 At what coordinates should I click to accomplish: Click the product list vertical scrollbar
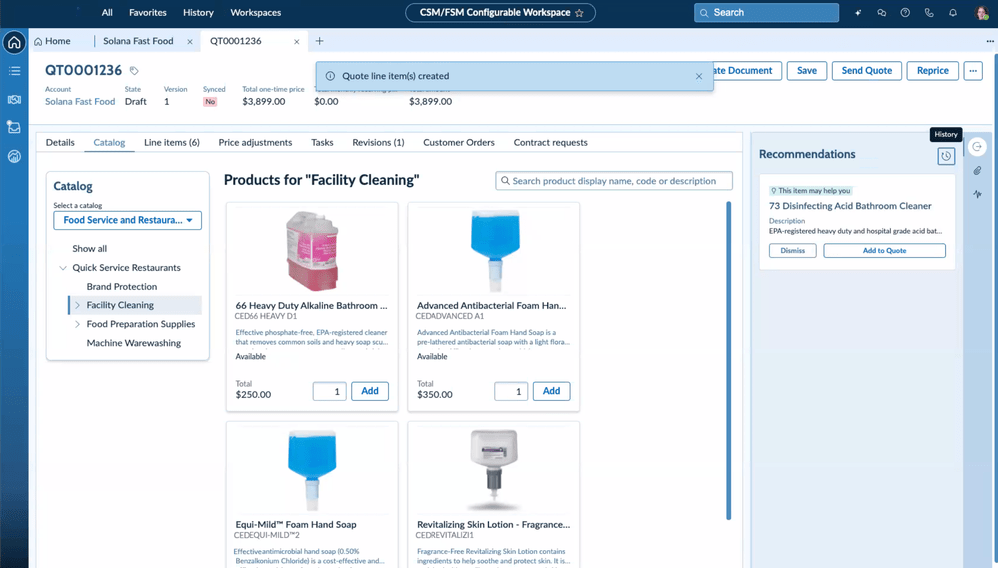coord(728,360)
